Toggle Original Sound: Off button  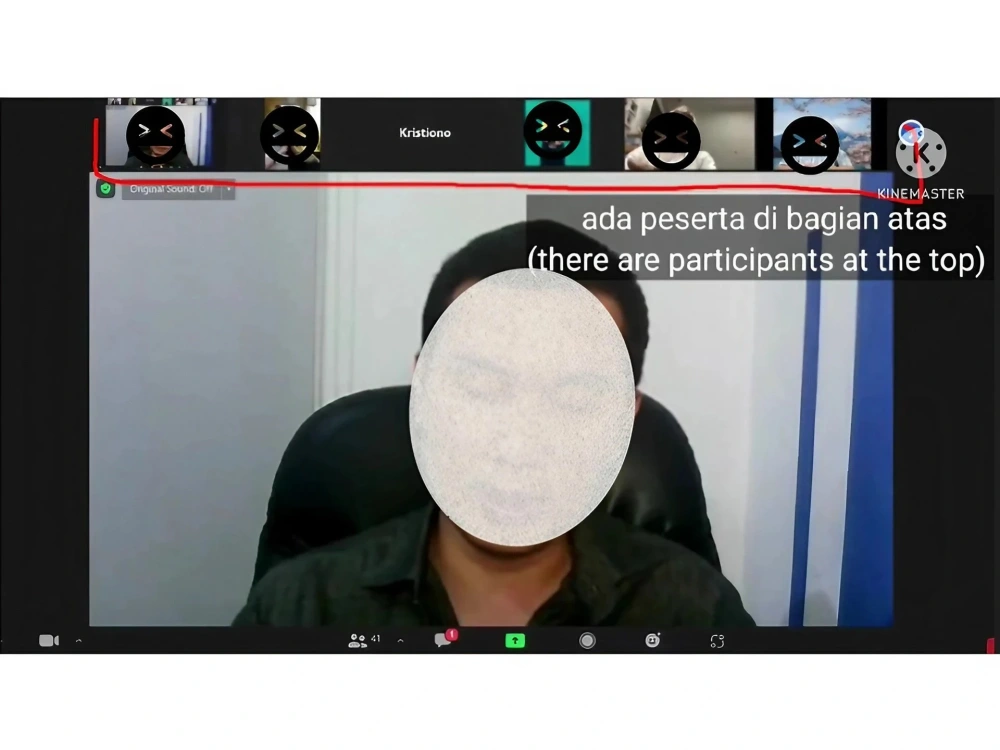click(x=172, y=189)
